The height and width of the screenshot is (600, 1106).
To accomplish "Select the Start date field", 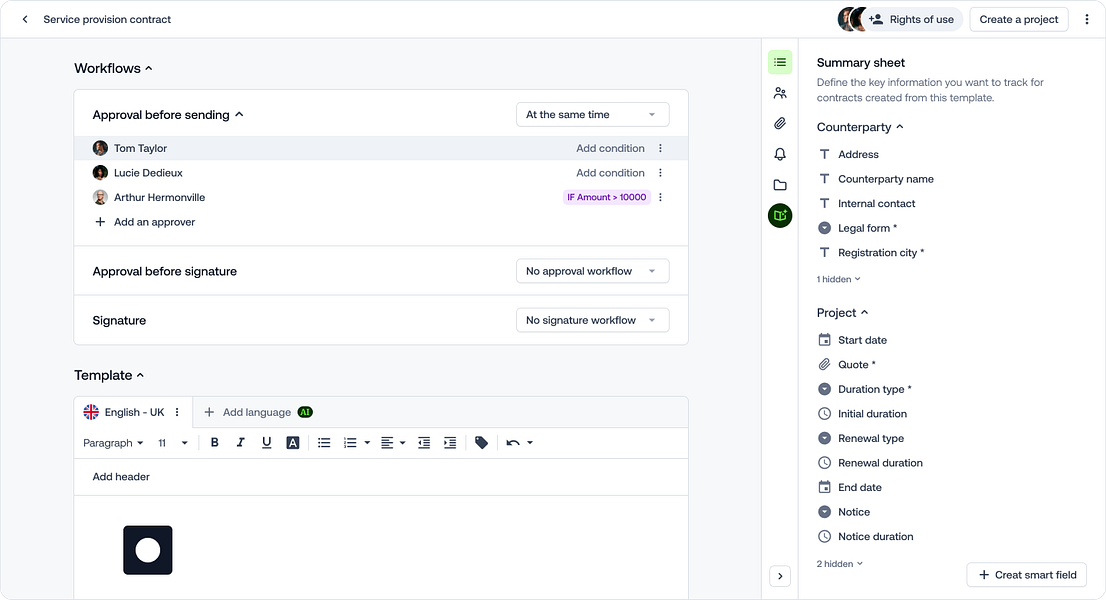I will coord(853,340).
